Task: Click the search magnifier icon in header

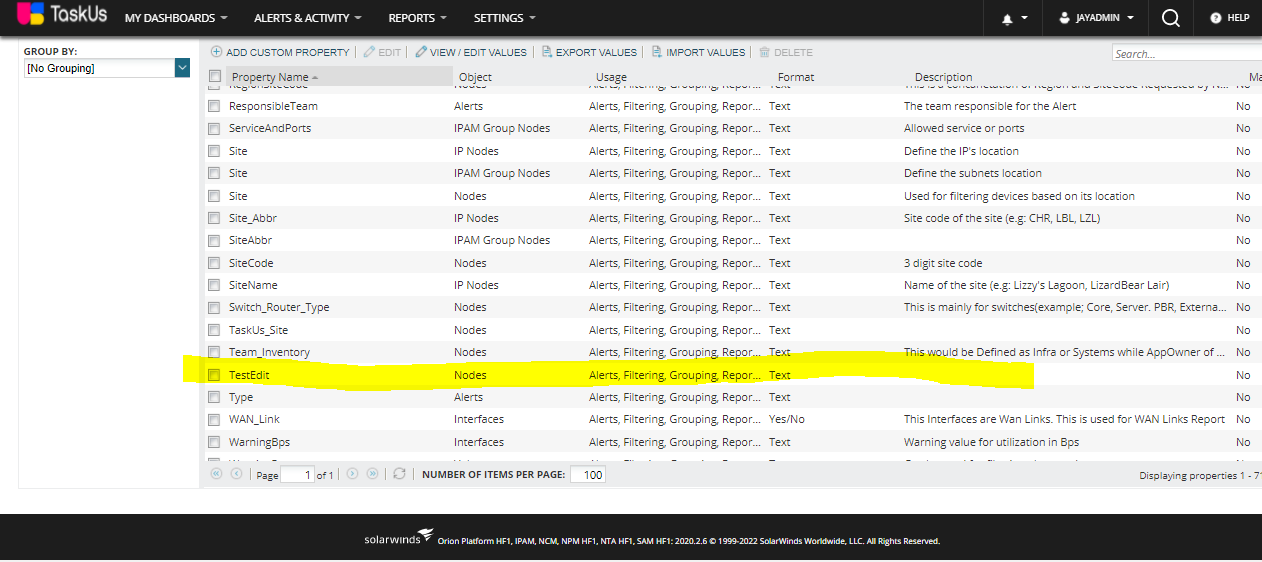Action: click(1170, 17)
